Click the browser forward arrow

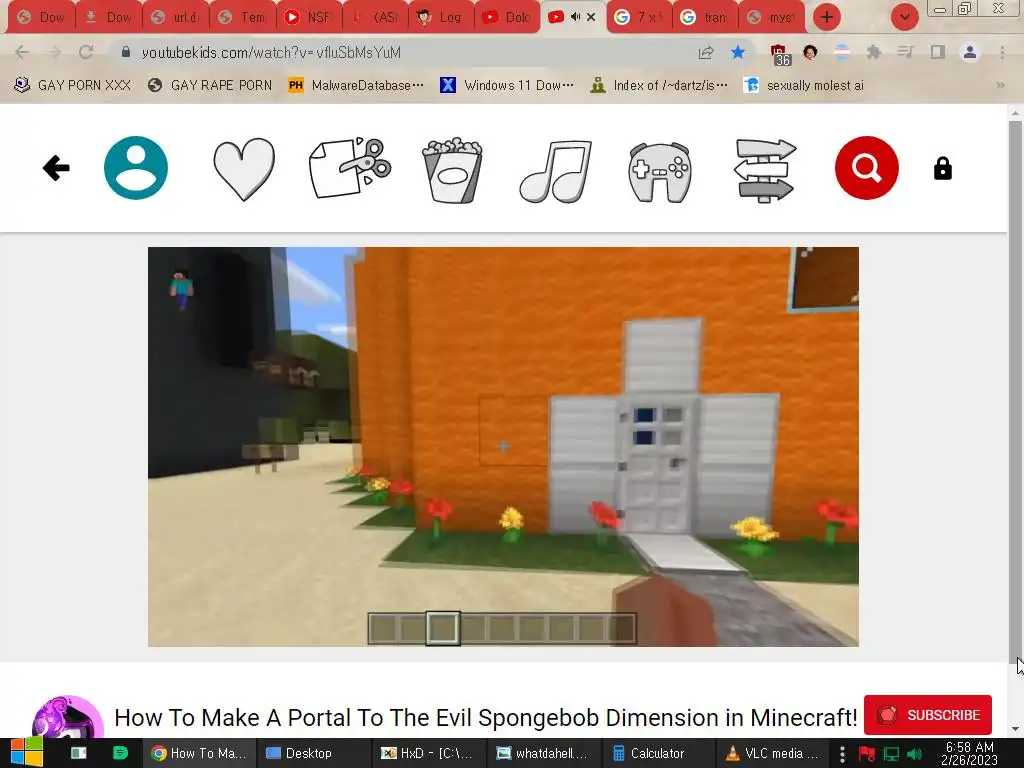point(54,52)
